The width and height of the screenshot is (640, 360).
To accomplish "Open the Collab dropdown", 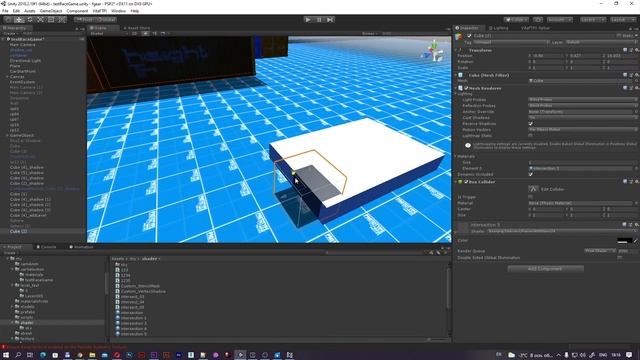I will coord(516,20).
